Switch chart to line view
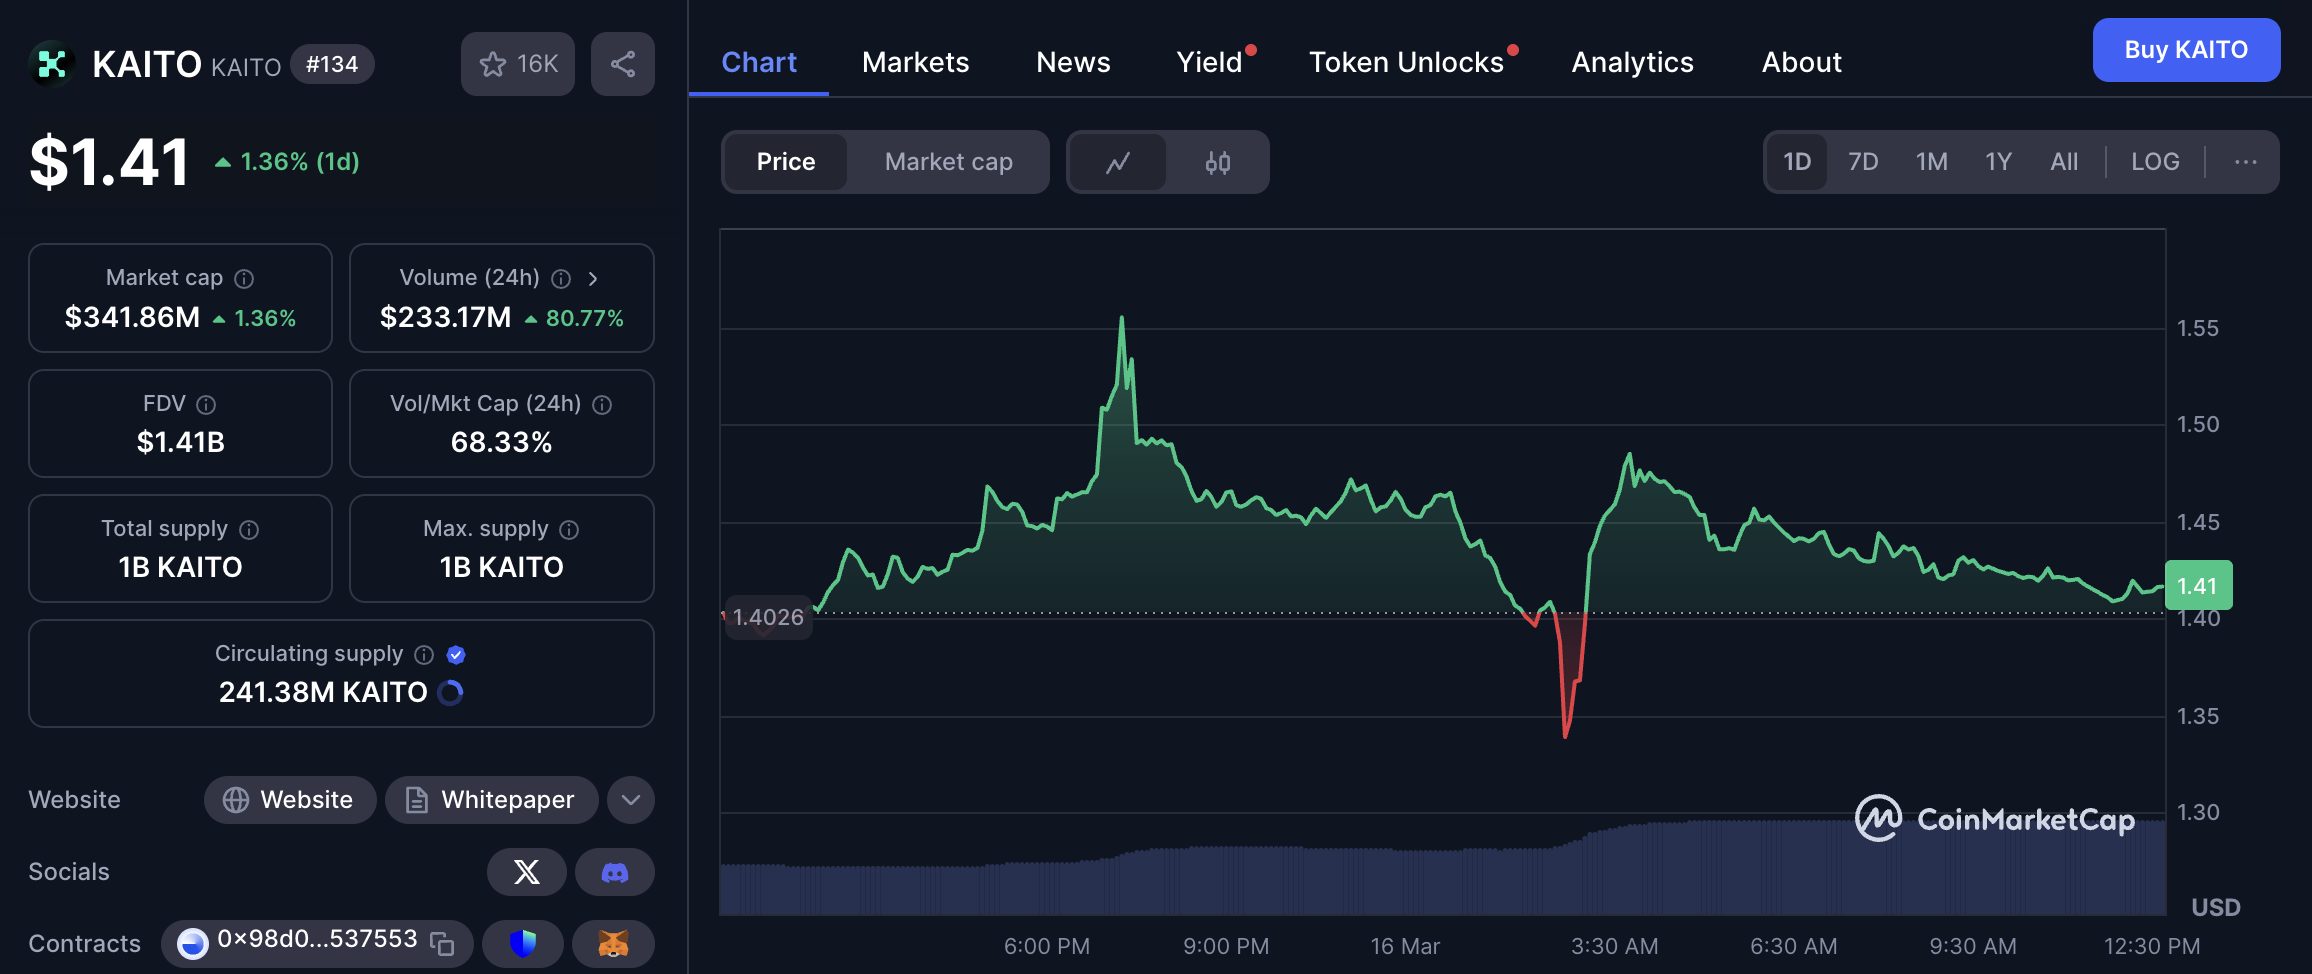The image size is (2312, 974). [1118, 162]
